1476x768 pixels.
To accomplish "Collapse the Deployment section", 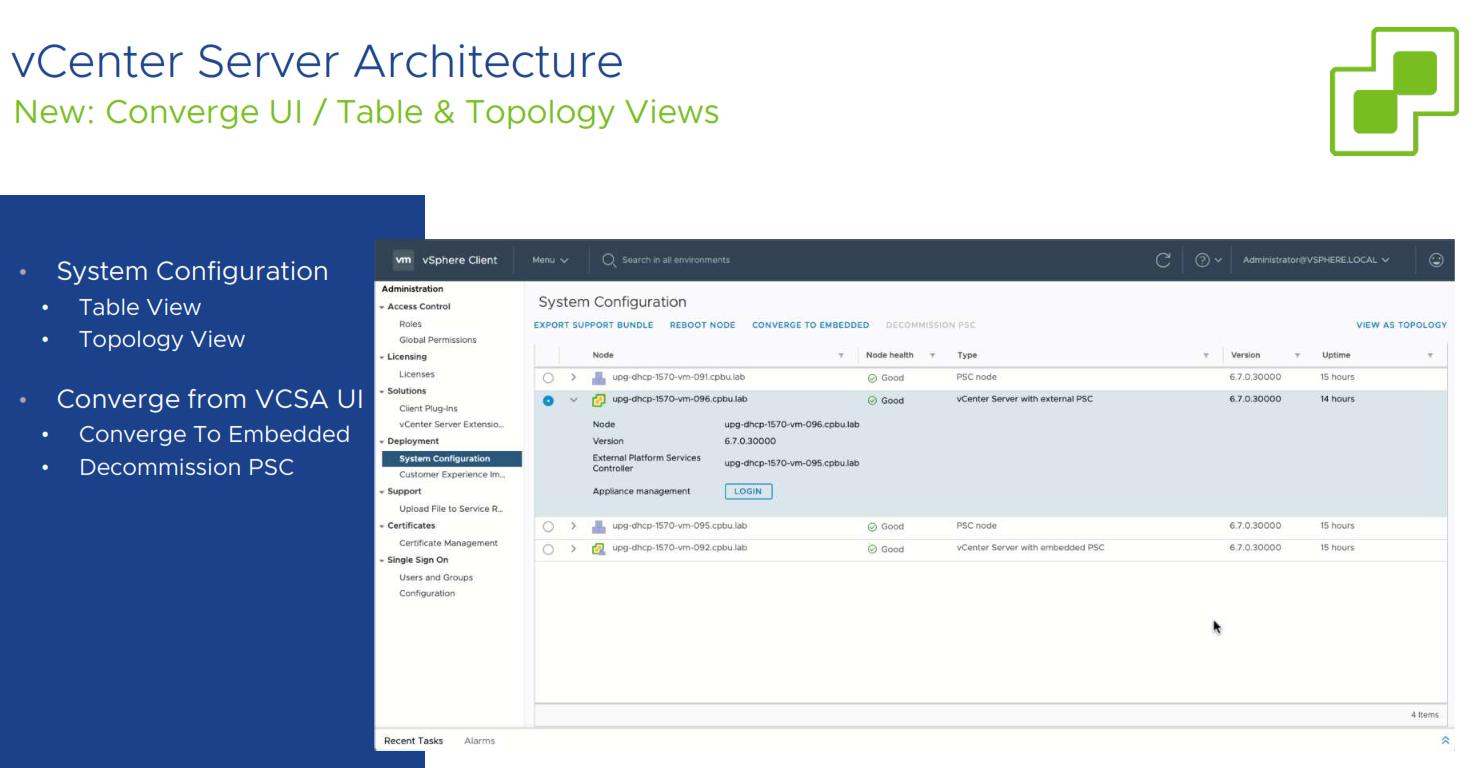I will coord(382,441).
